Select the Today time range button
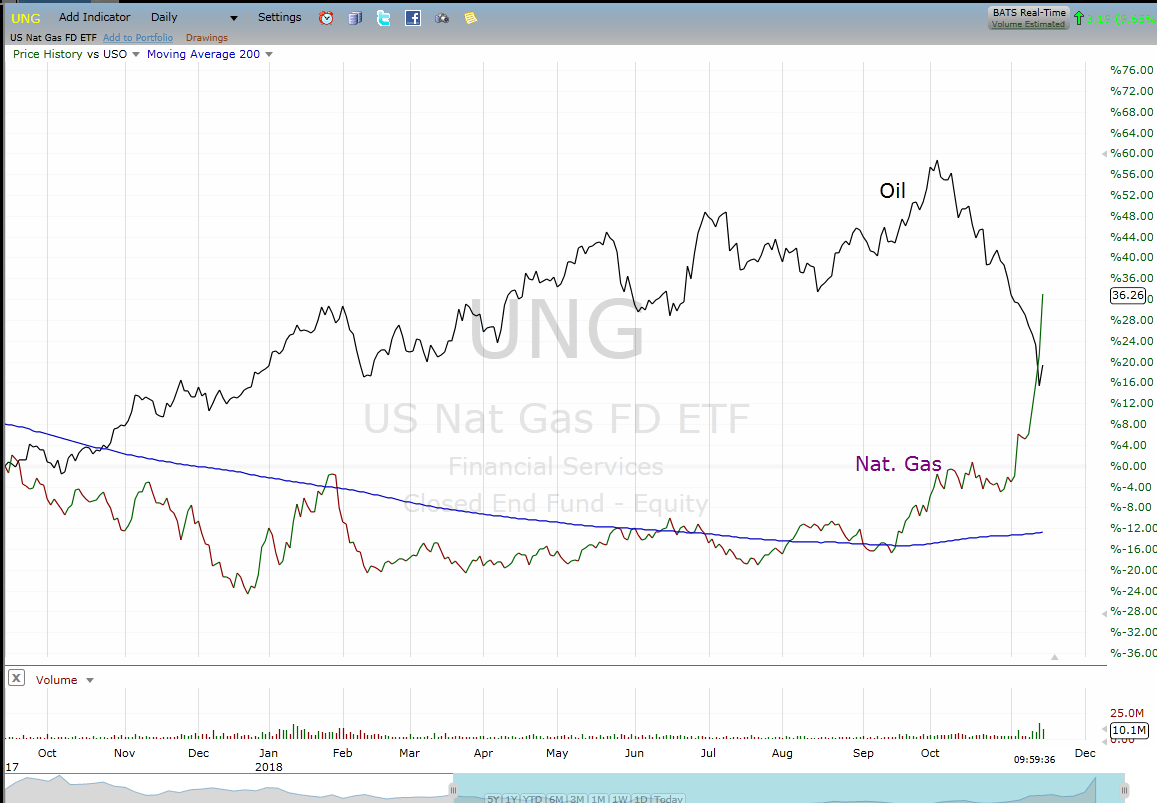The image size is (1157, 803). click(x=669, y=799)
